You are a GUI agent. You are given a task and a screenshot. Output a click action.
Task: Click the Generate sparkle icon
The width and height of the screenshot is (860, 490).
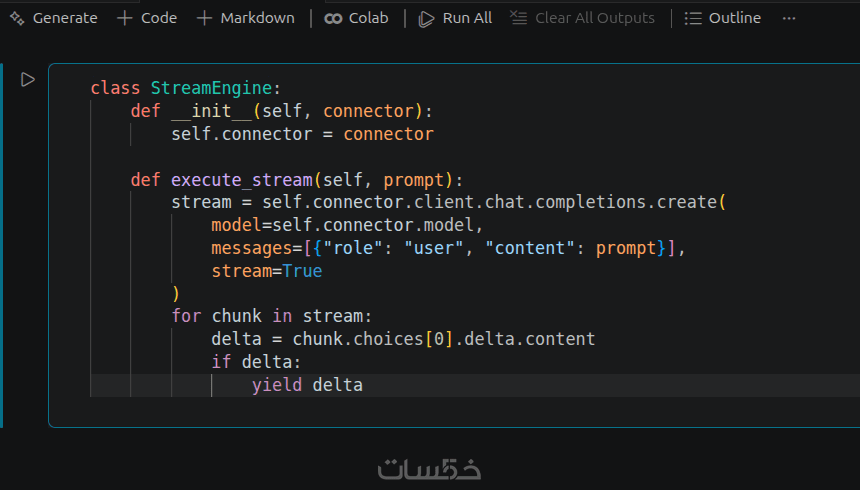click(16, 18)
